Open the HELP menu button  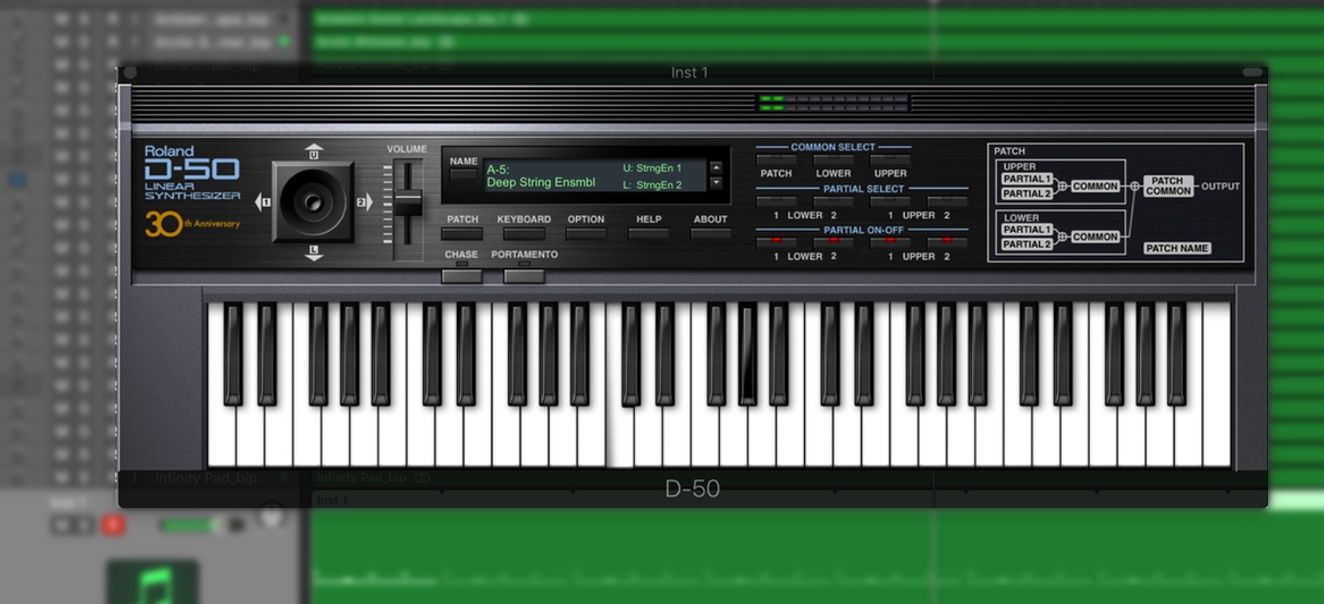point(649,233)
